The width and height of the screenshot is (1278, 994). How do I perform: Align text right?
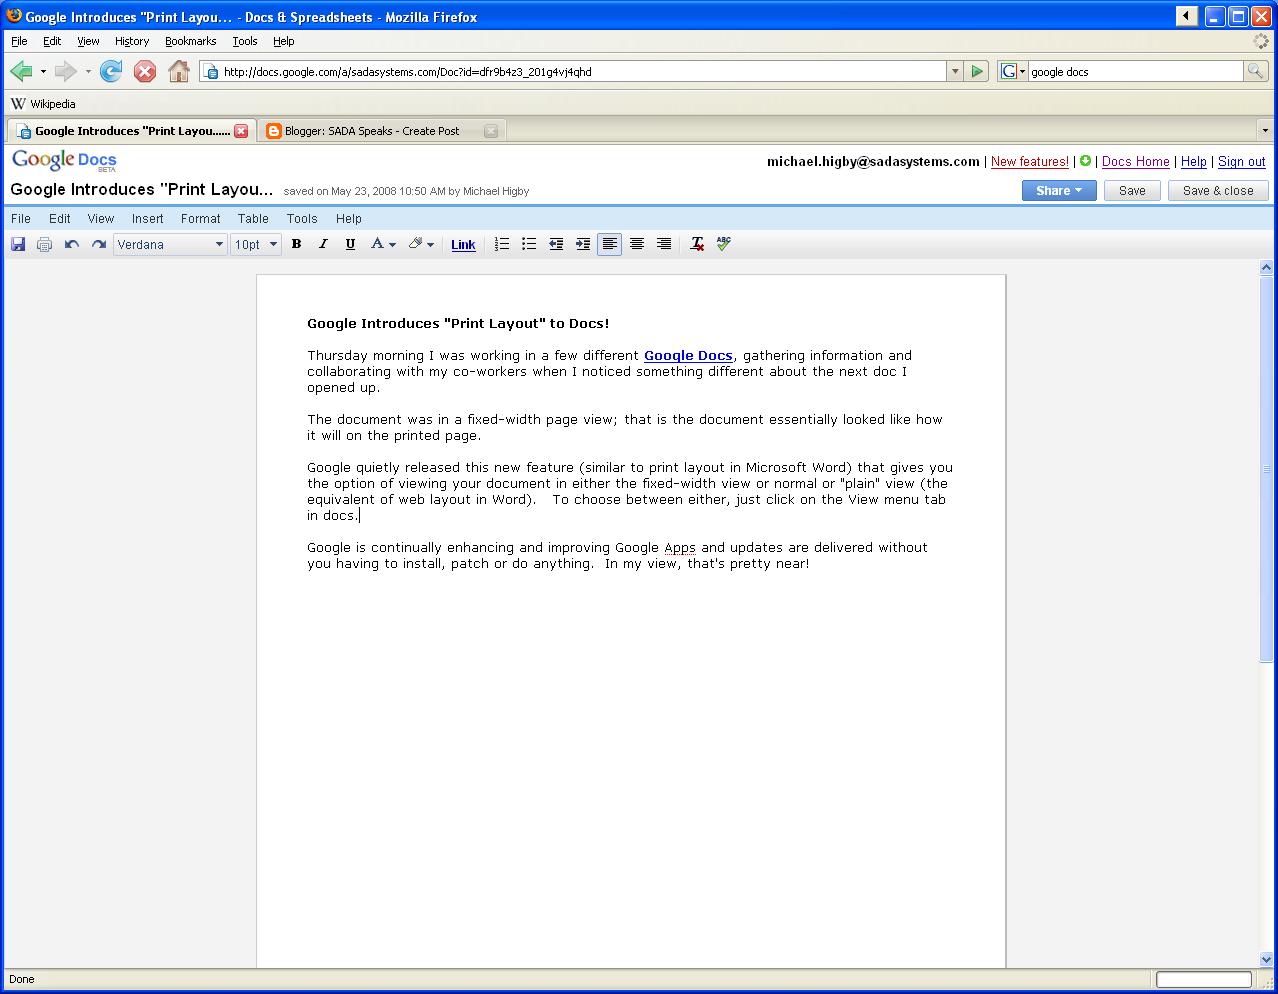(x=664, y=244)
